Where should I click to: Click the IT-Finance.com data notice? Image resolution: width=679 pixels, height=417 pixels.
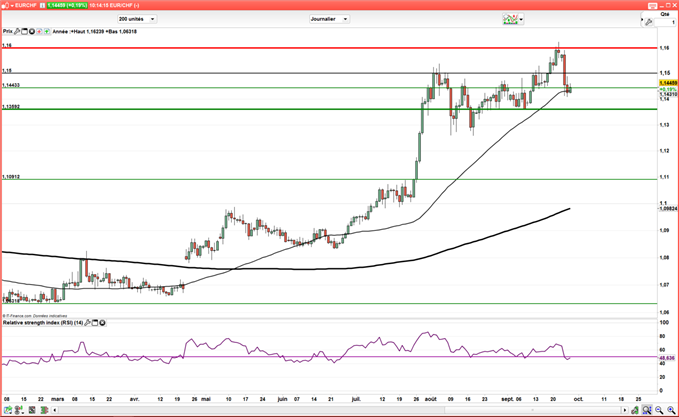click(35, 316)
